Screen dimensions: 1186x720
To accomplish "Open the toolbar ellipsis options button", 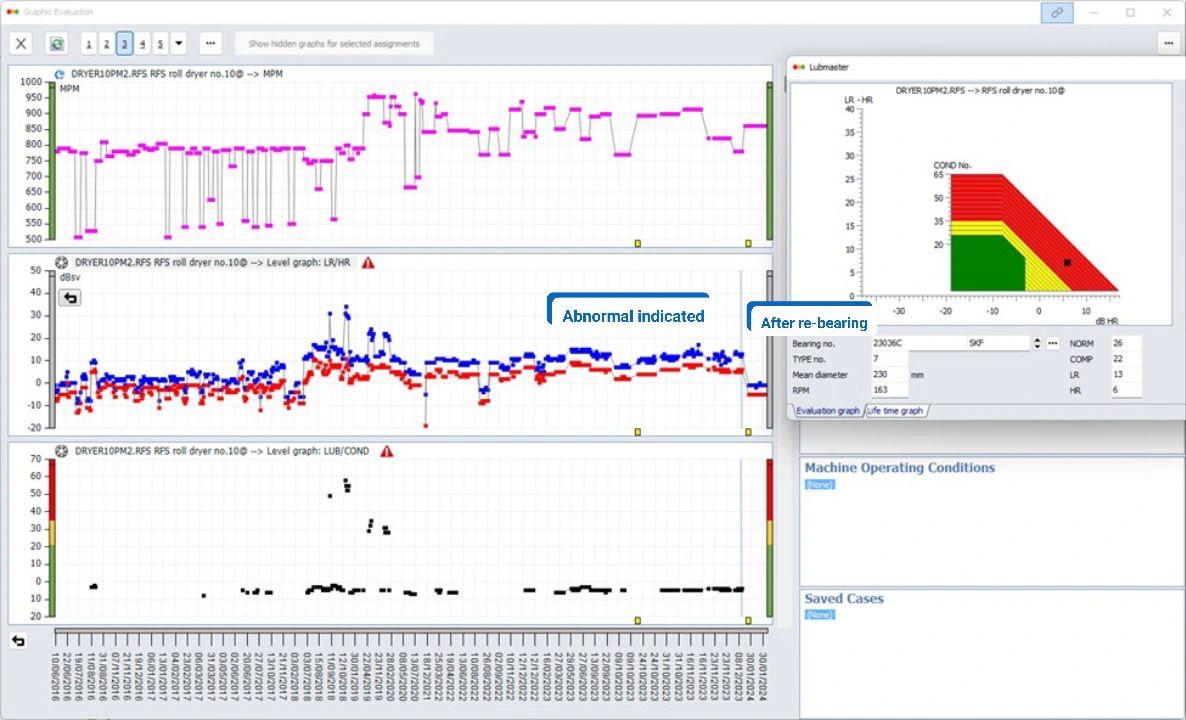I will [x=211, y=44].
